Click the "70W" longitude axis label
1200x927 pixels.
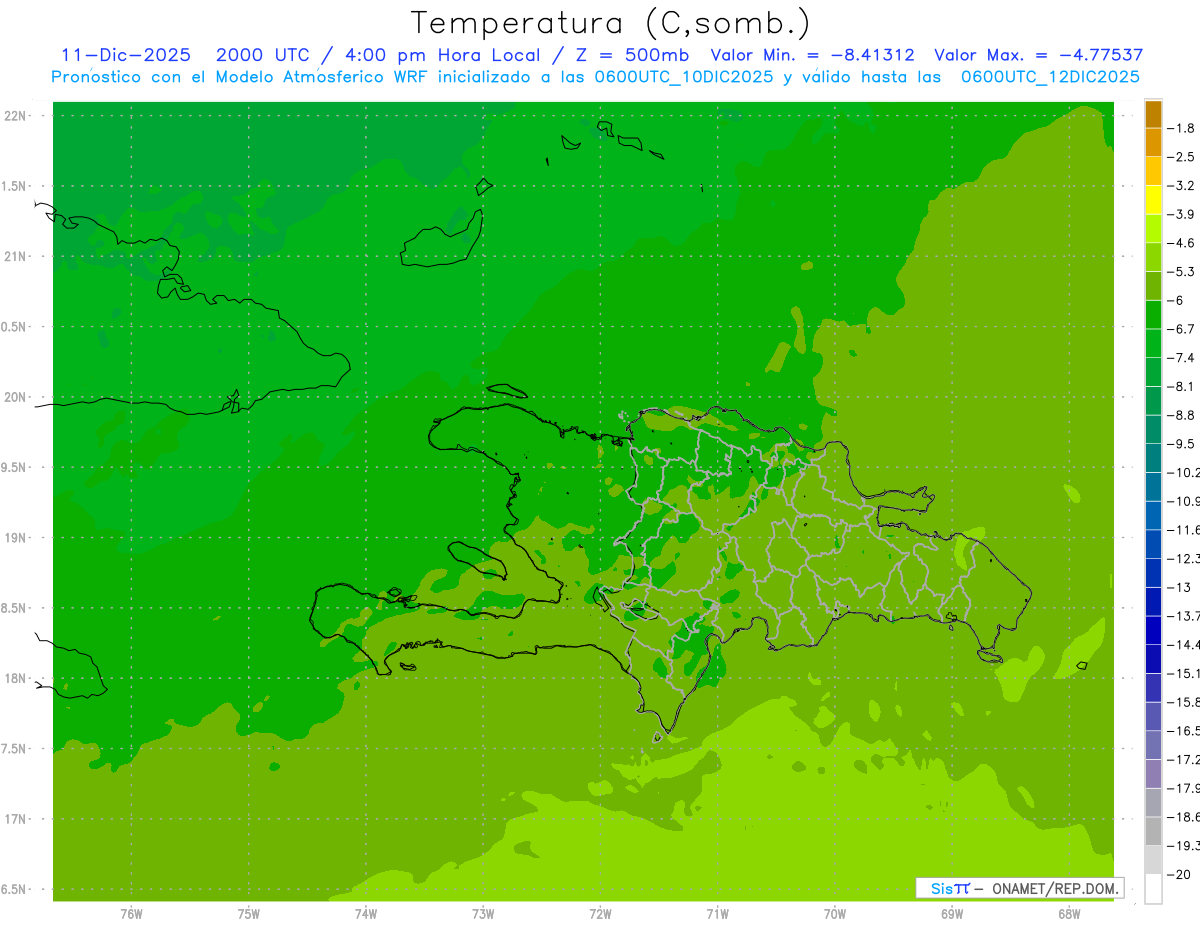835,914
